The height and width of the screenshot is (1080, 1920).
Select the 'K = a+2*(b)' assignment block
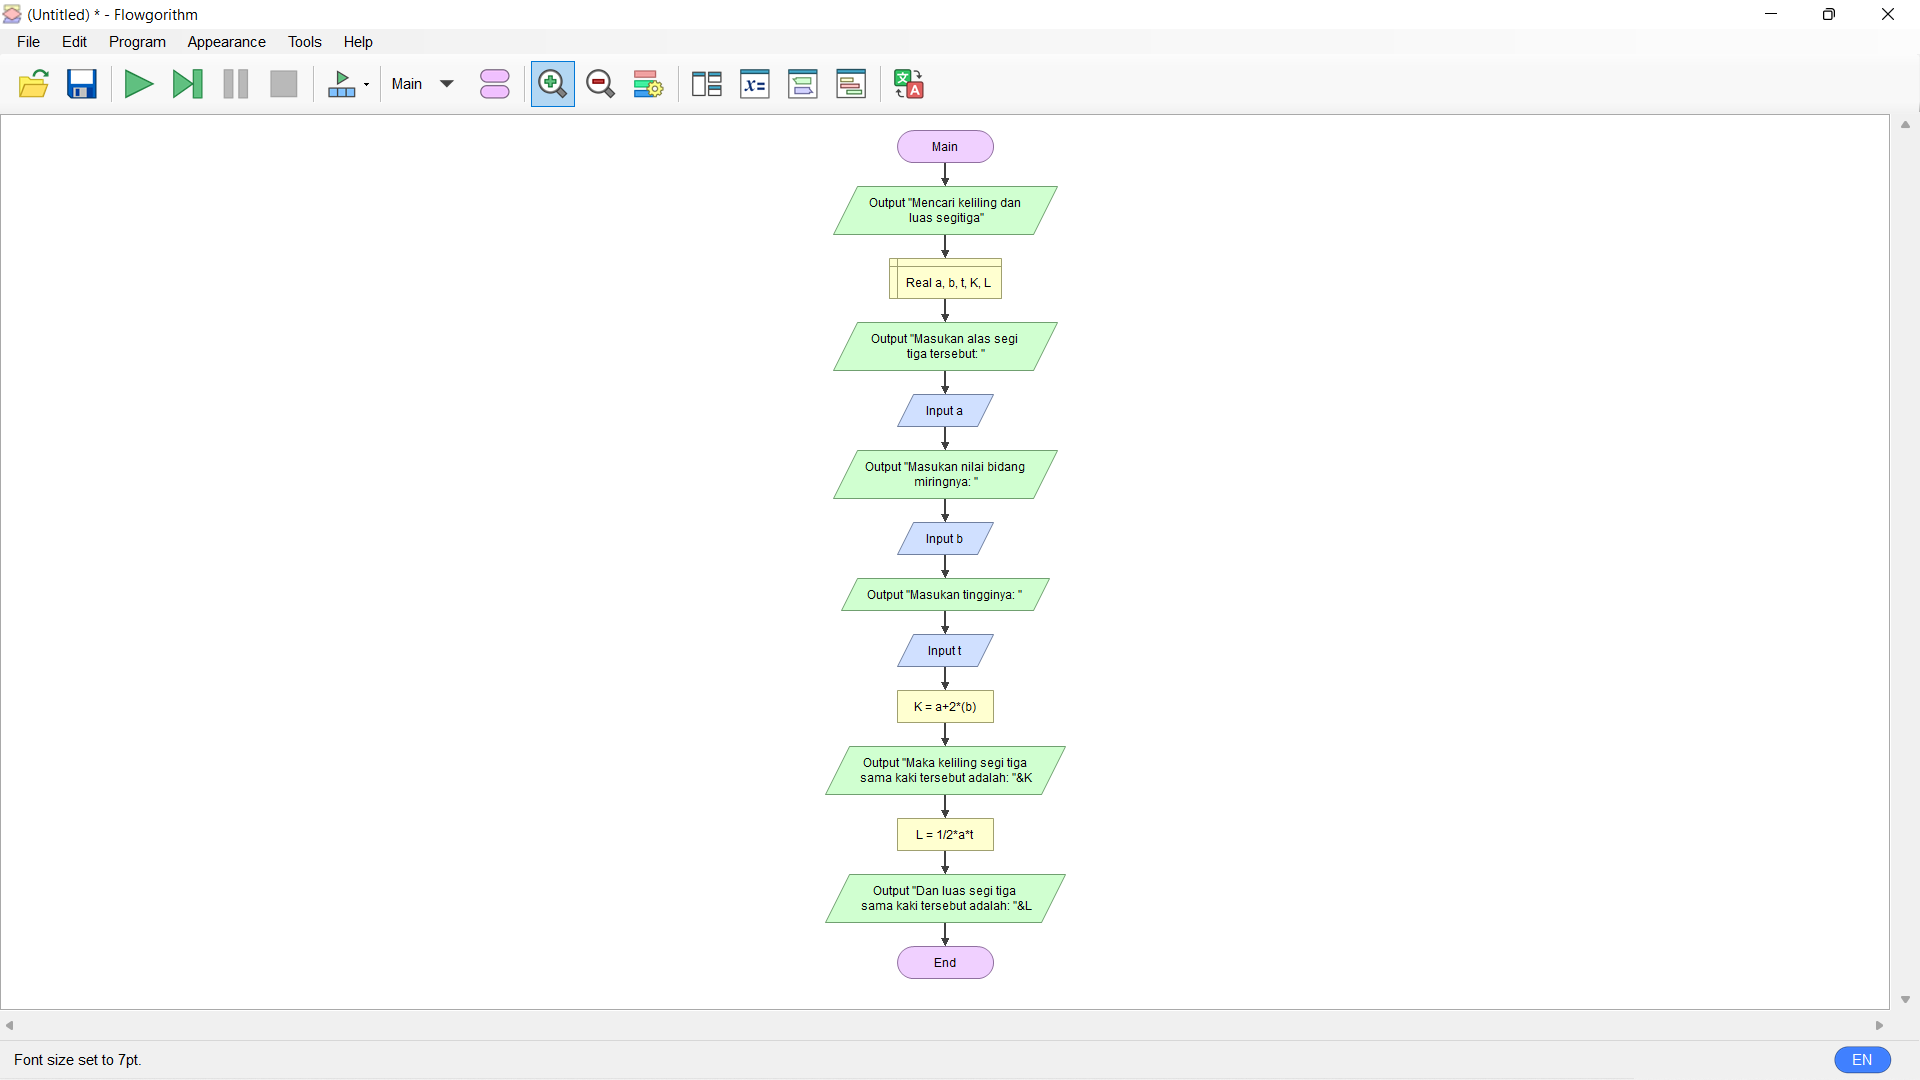[x=945, y=707]
